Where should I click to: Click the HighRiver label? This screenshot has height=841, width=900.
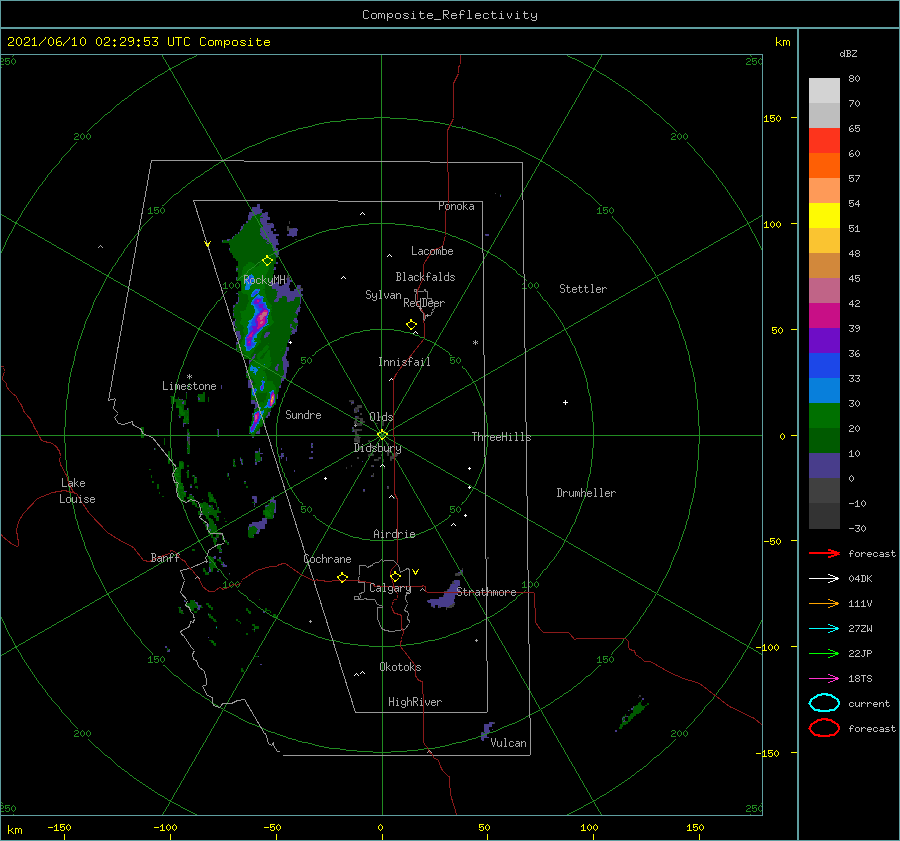(414, 702)
